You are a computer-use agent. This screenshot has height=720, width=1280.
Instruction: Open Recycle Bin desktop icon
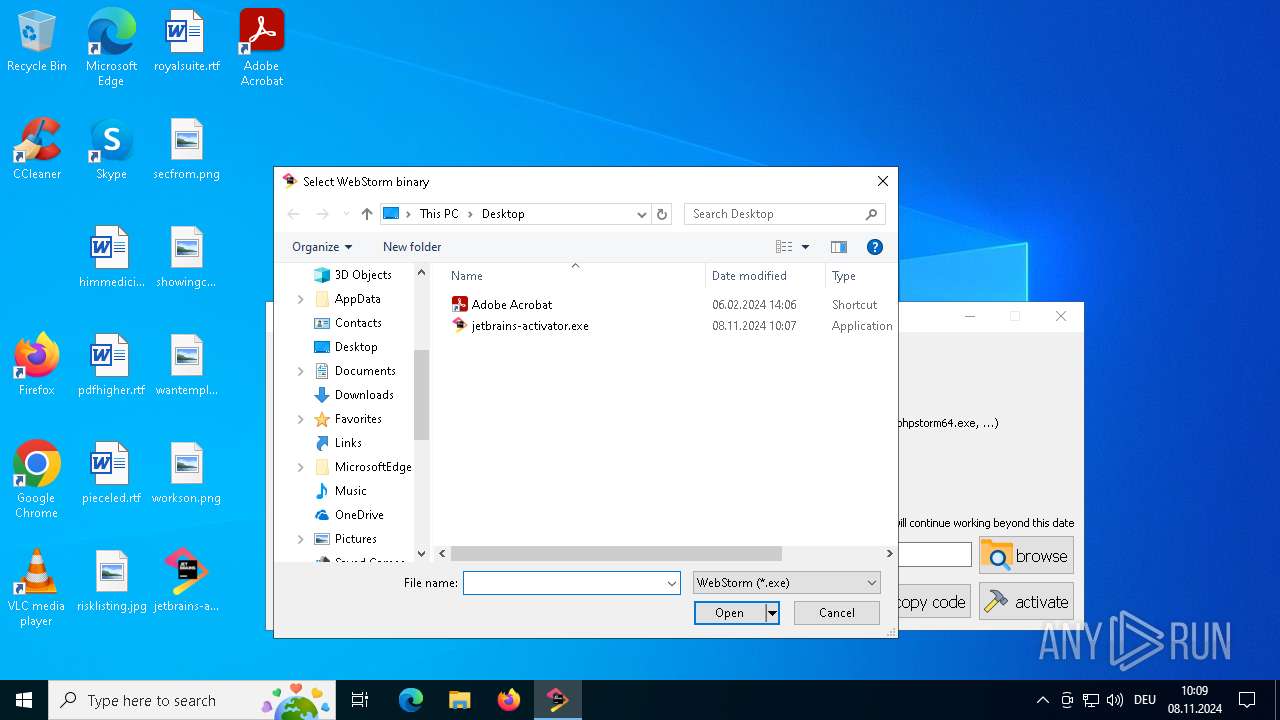pyautogui.click(x=37, y=42)
